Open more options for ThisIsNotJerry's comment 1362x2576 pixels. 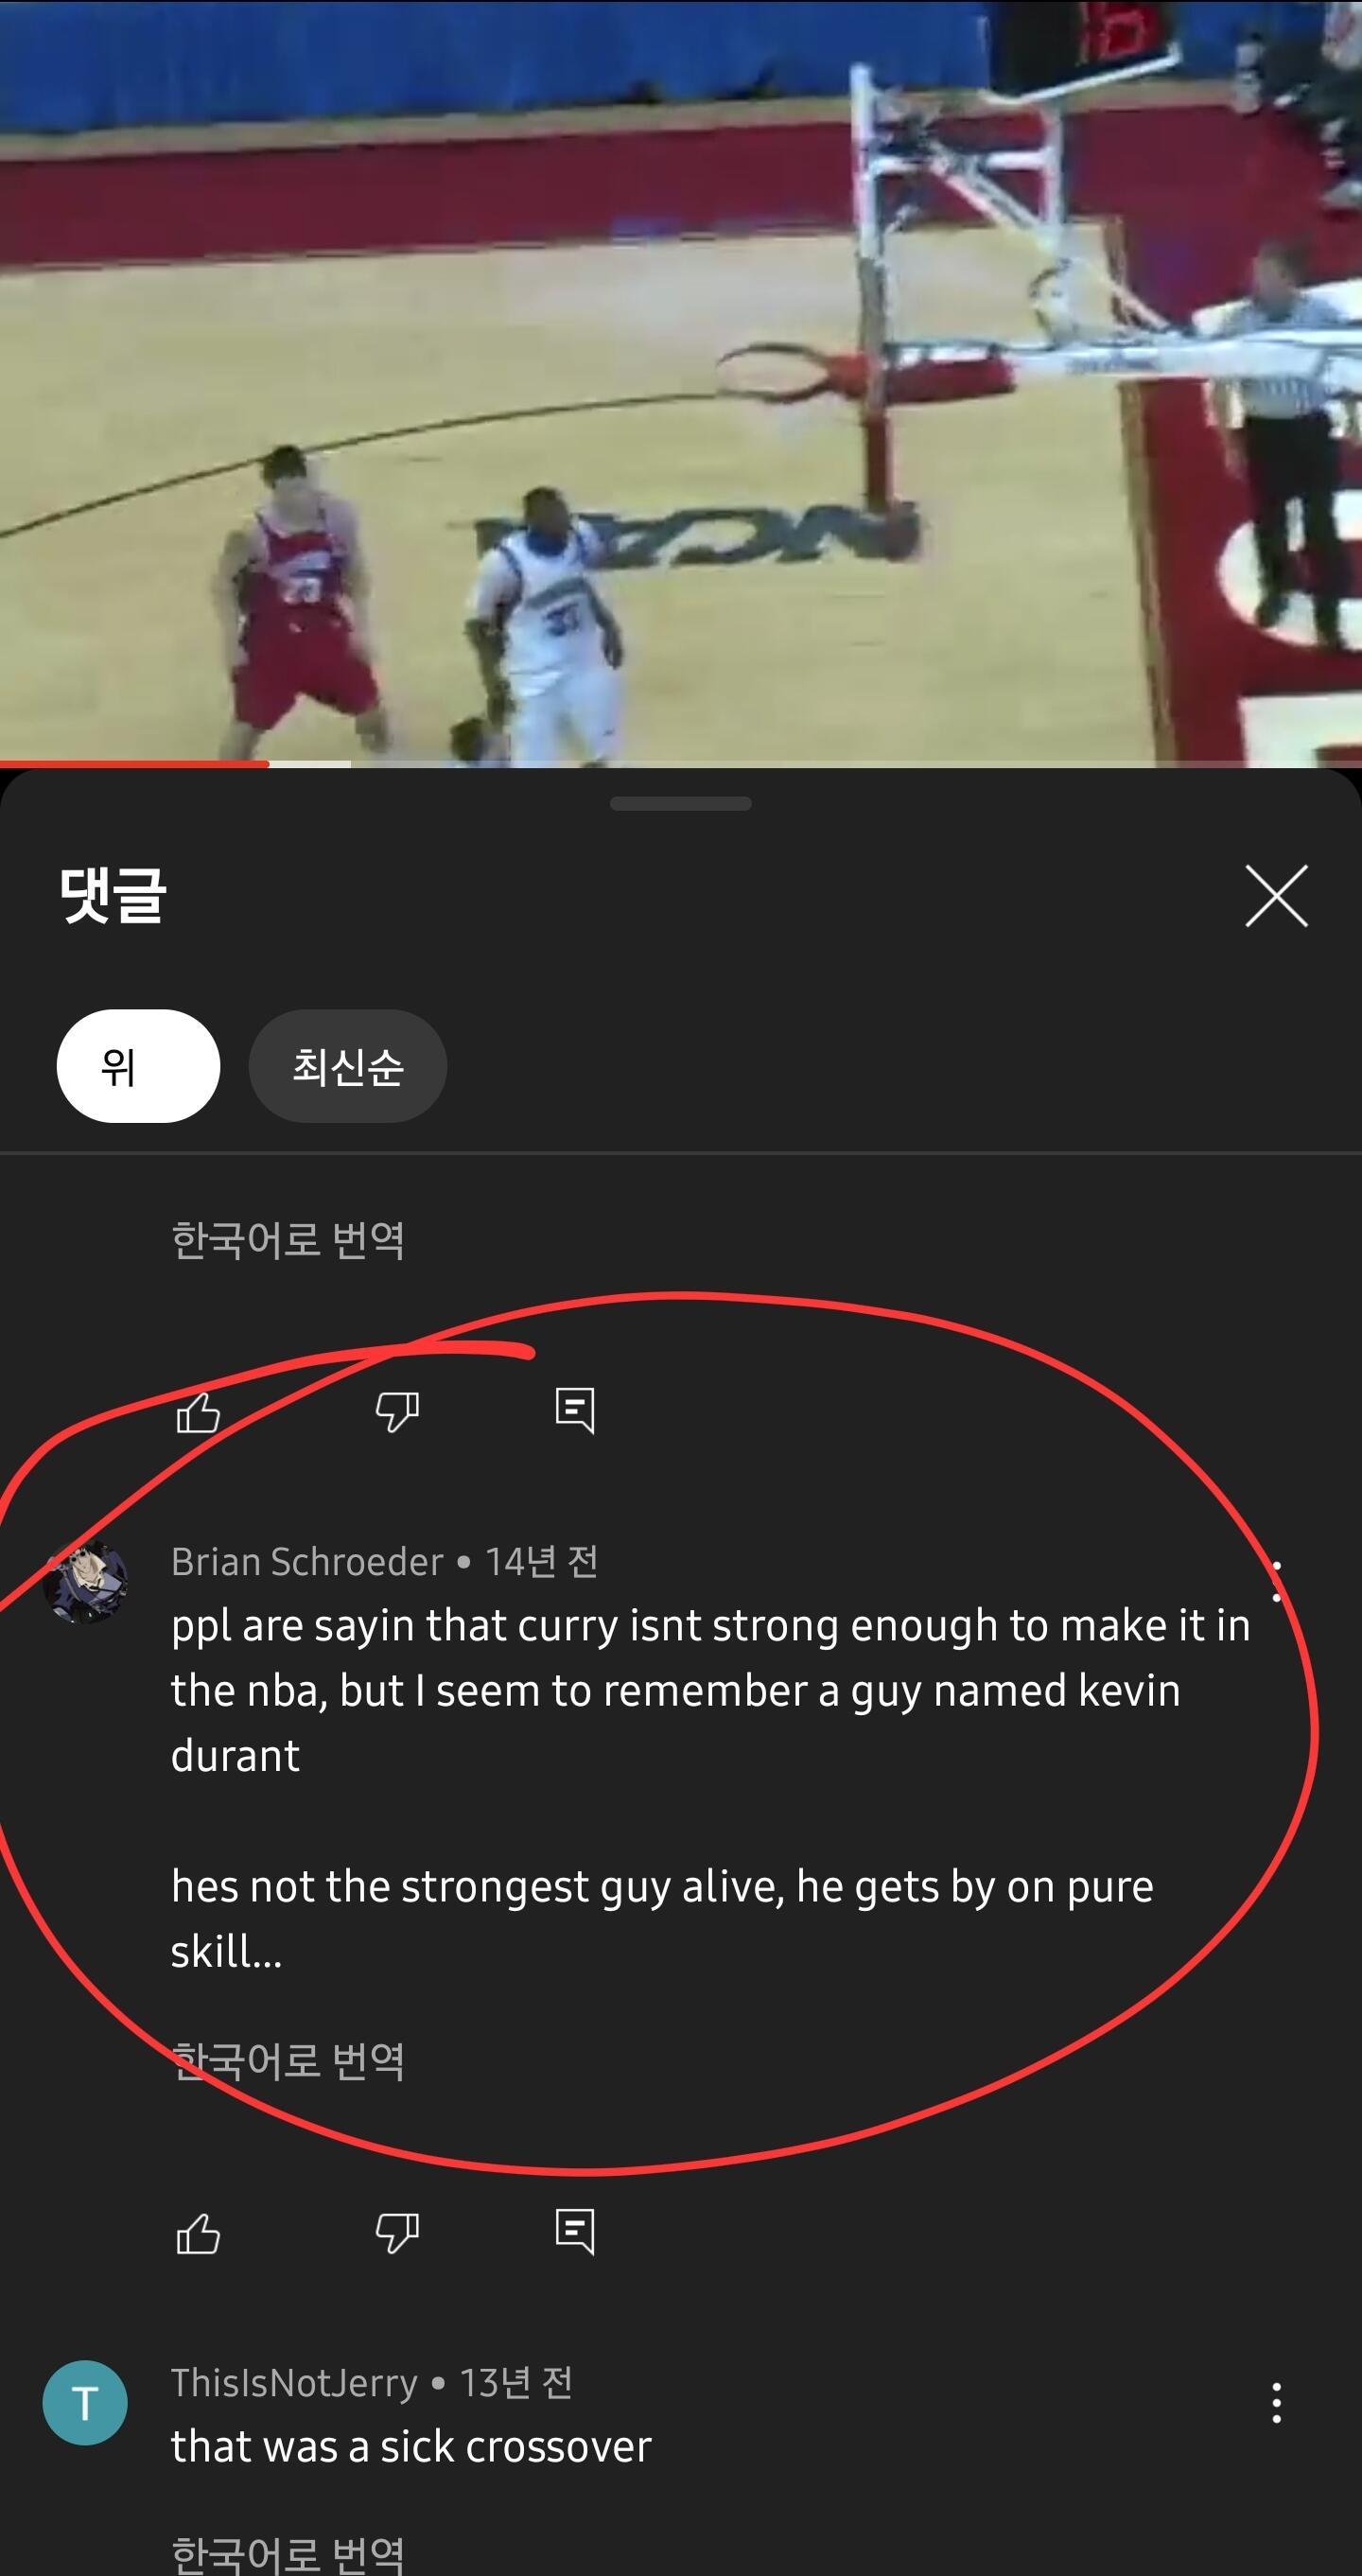(1276, 2403)
